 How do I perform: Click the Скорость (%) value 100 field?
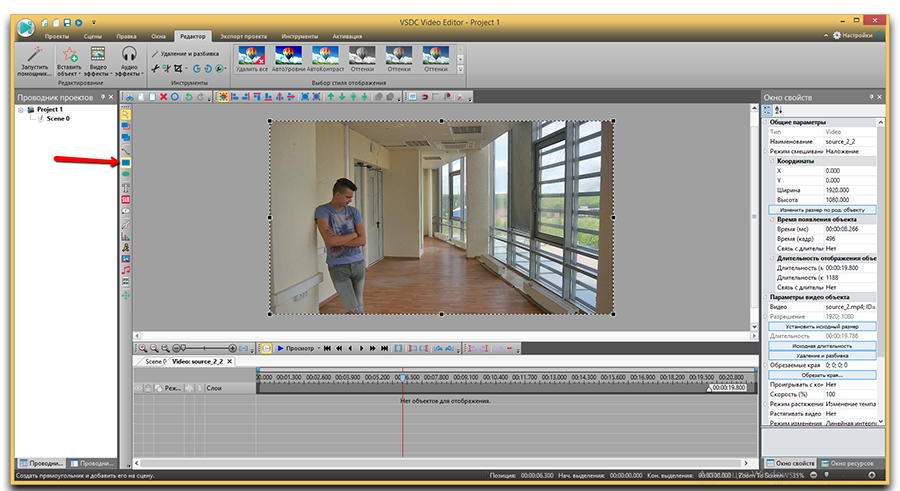click(x=851, y=394)
